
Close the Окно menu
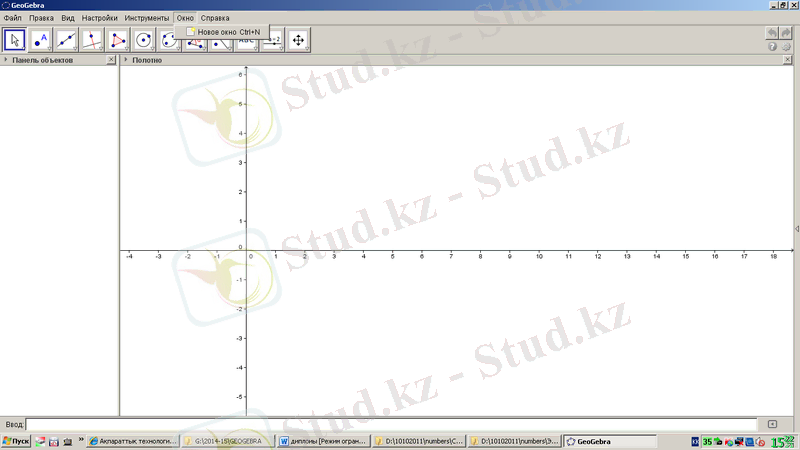[185, 18]
